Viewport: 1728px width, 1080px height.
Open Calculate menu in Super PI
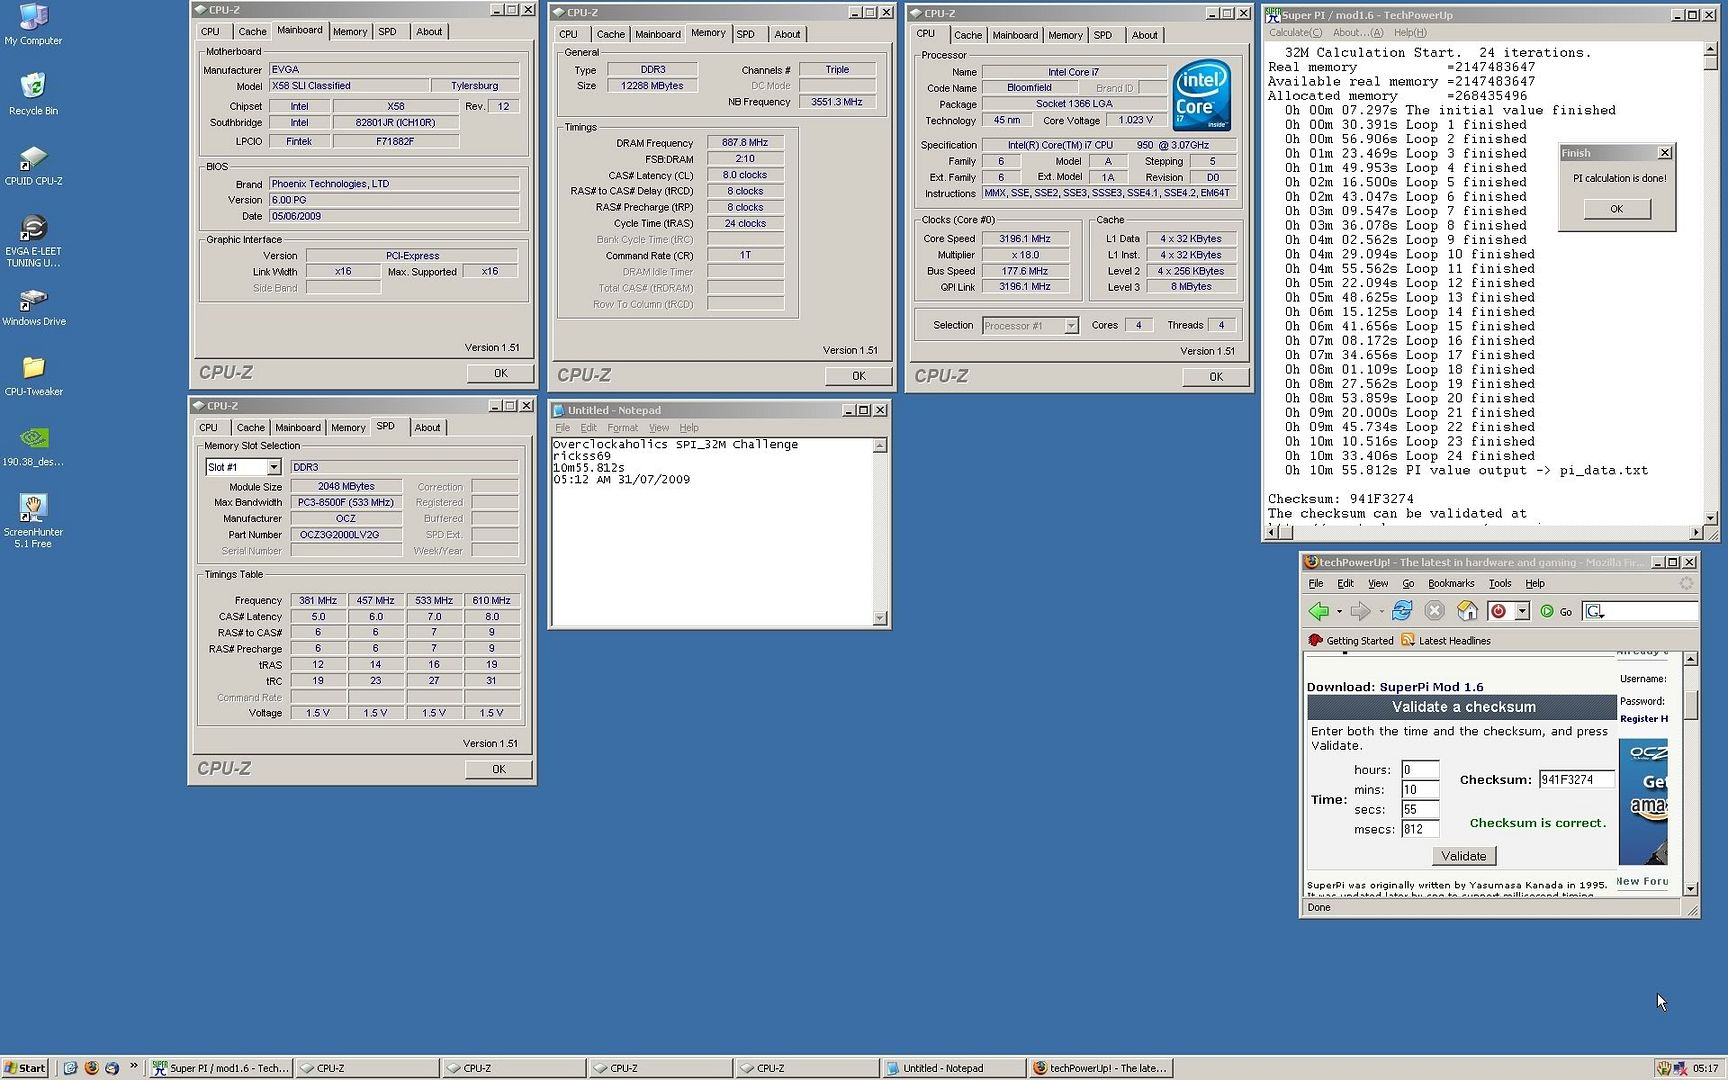pos(1295,33)
